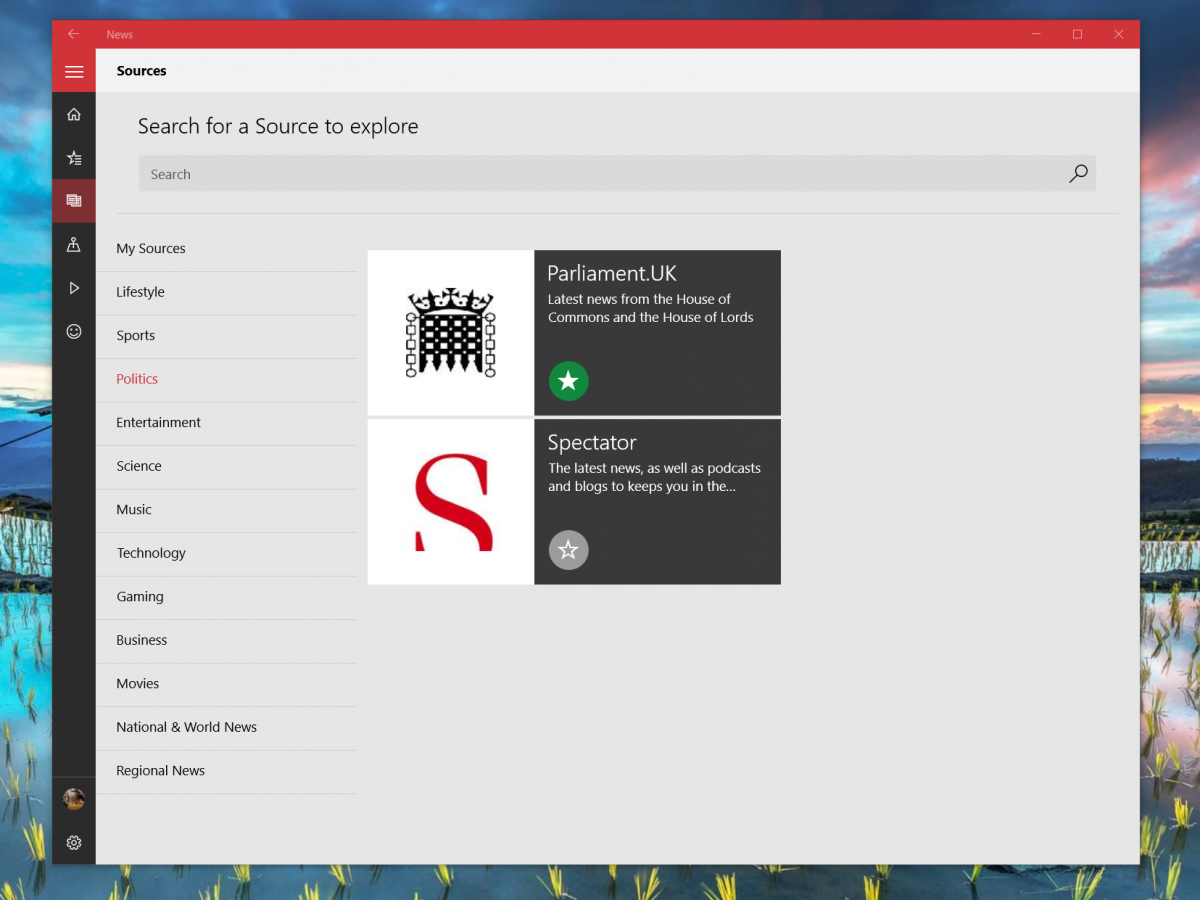Open Settings with the gear icon
This screenshot has width=1200, height=900.
[x=74, y=843]
